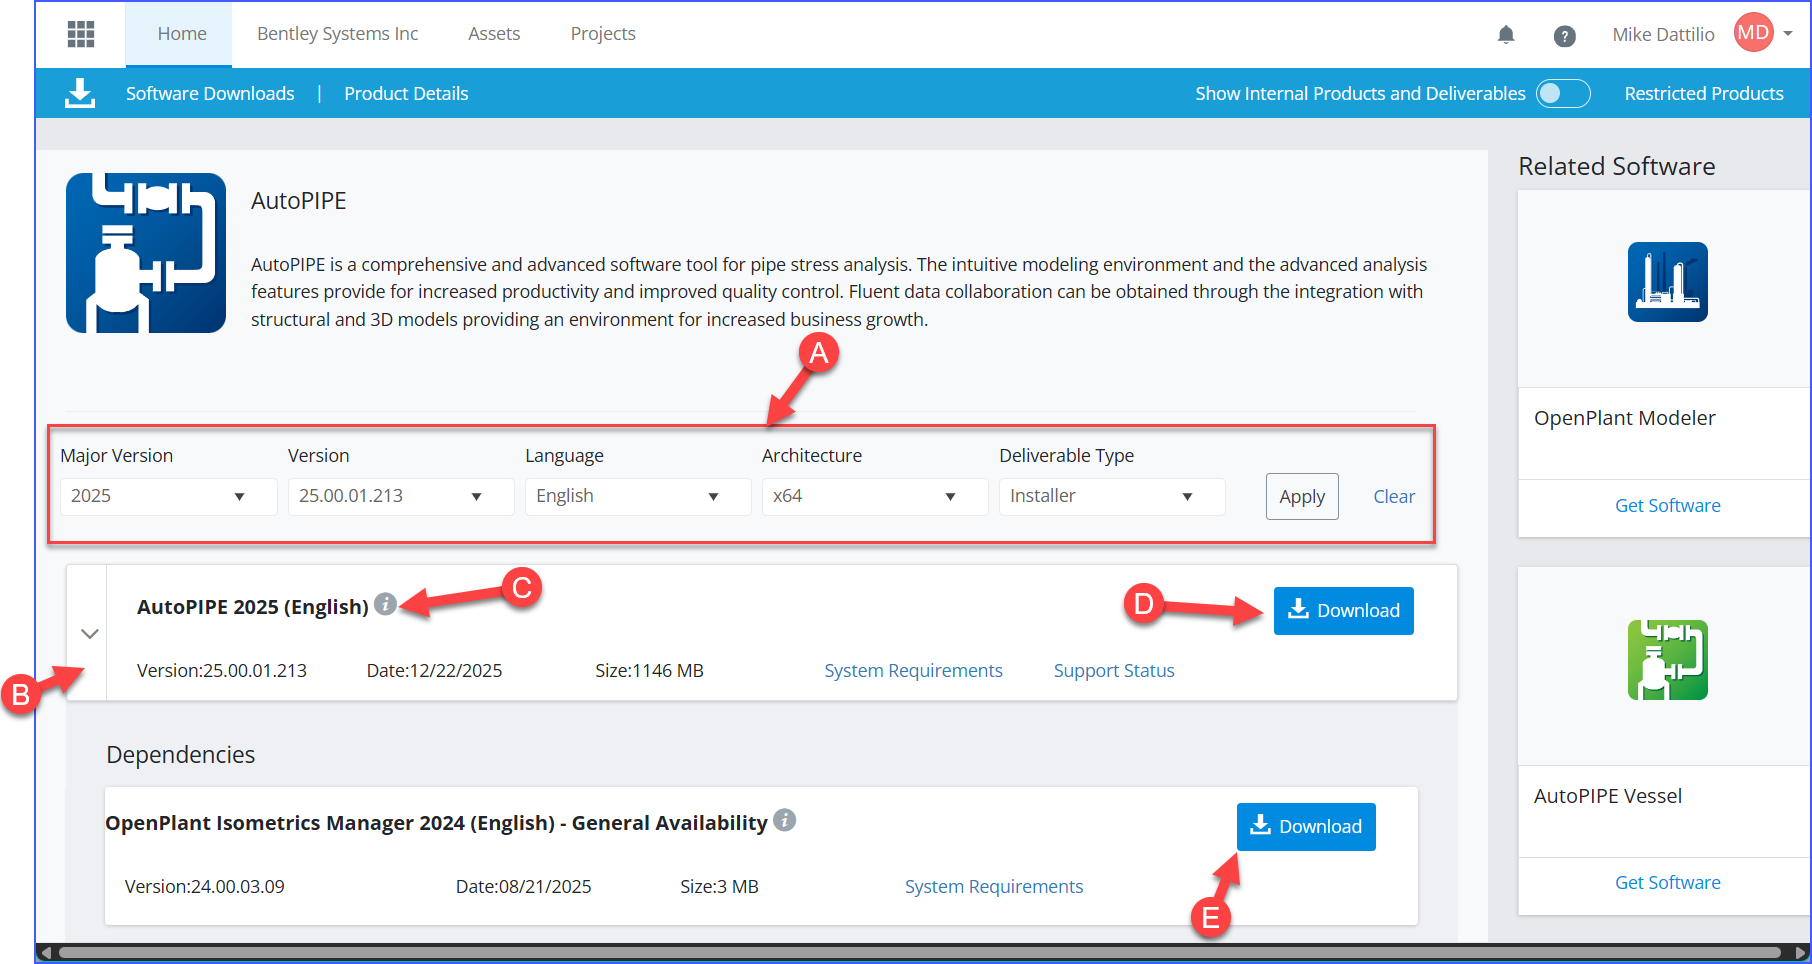Click the Apply filter button
1812x964 pixels.
(x=1301, y=497)
